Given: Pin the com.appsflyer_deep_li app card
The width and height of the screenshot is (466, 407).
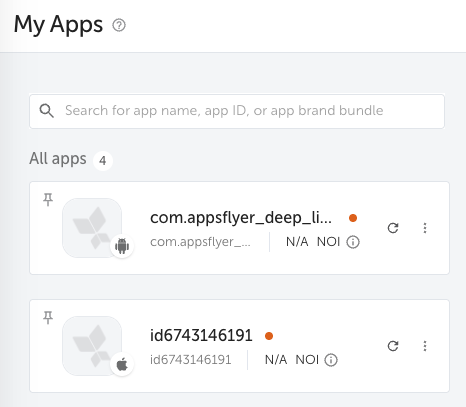Looking at the screenshot, I should pos(48,199).
